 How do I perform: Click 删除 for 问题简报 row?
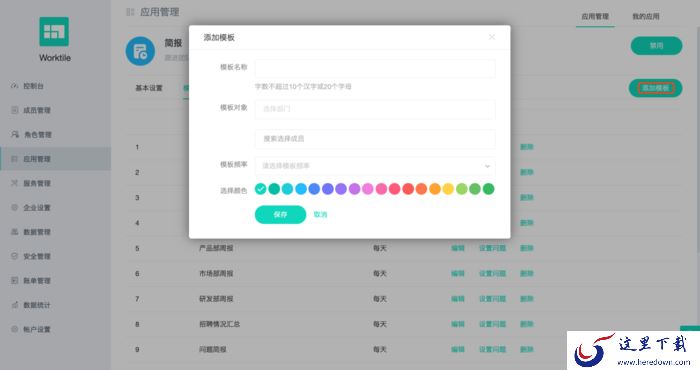(x=527, y=349)
